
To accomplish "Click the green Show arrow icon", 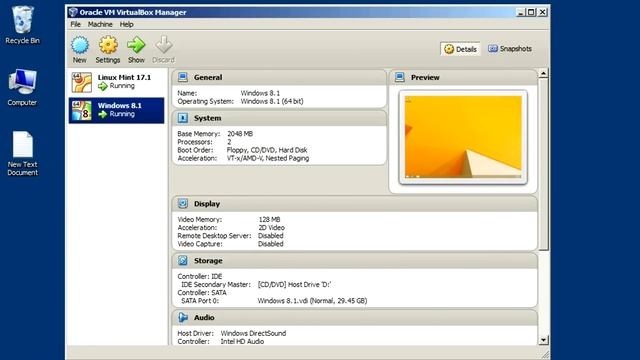I will [x=136, y=45].
